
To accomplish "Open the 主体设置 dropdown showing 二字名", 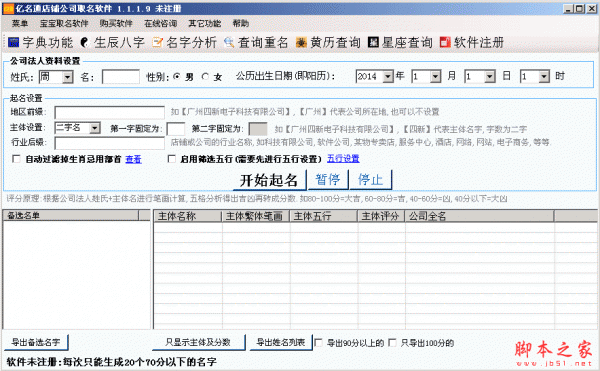I will click(95, 128).
